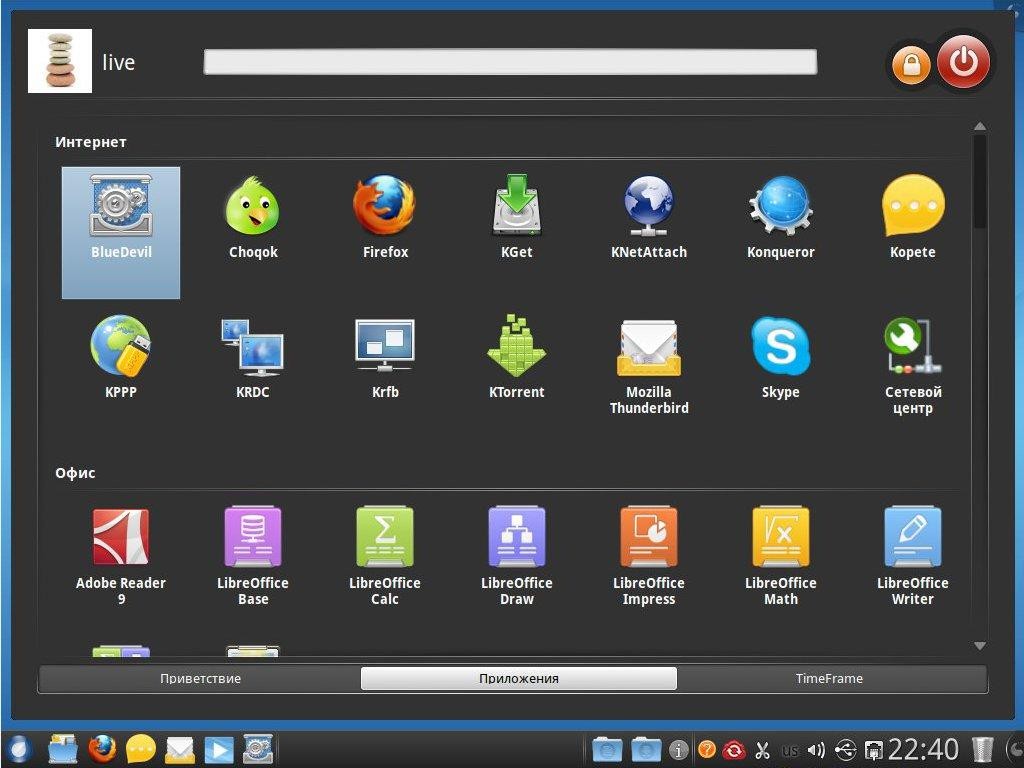Click the orange lock screen button
1024x768 pixels.
click(911, 65)
